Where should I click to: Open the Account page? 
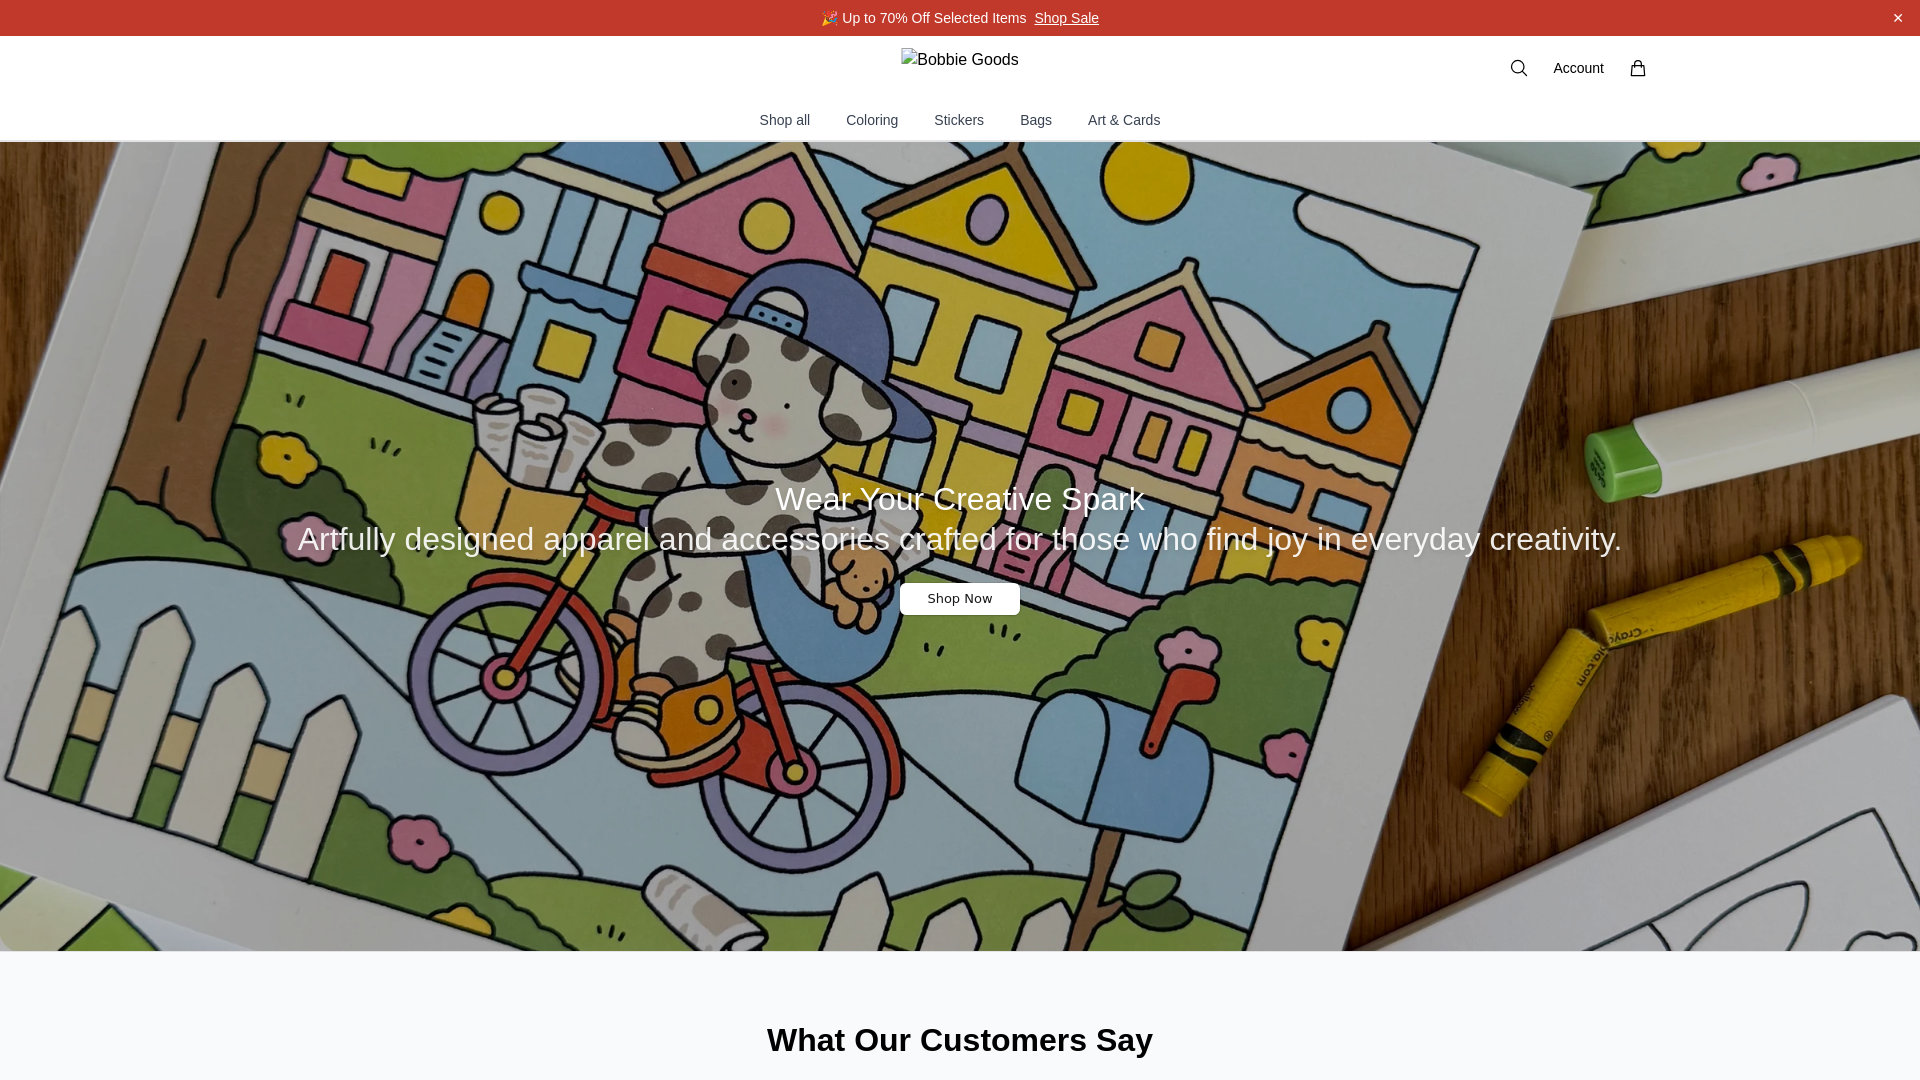click(1578, 68)
